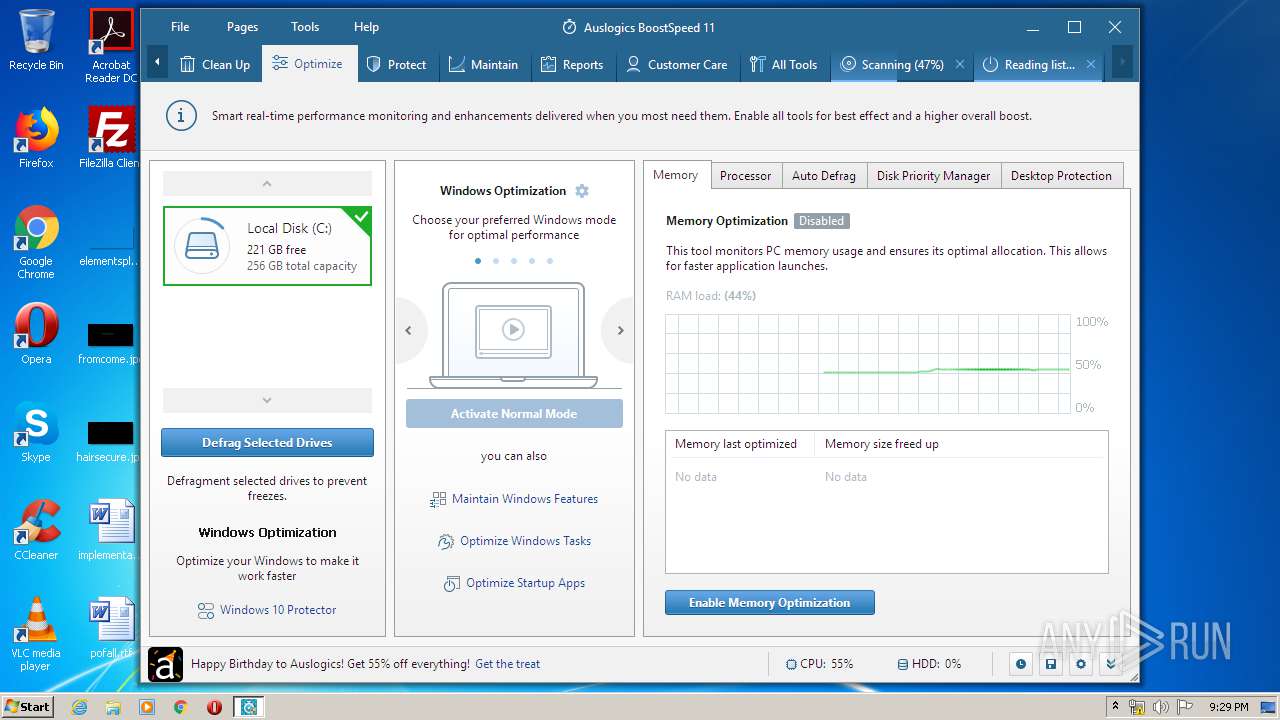Screen dimensions: 1280x720
Task: Show hidden system tray icons
Action: click(x=1115, y=707)
